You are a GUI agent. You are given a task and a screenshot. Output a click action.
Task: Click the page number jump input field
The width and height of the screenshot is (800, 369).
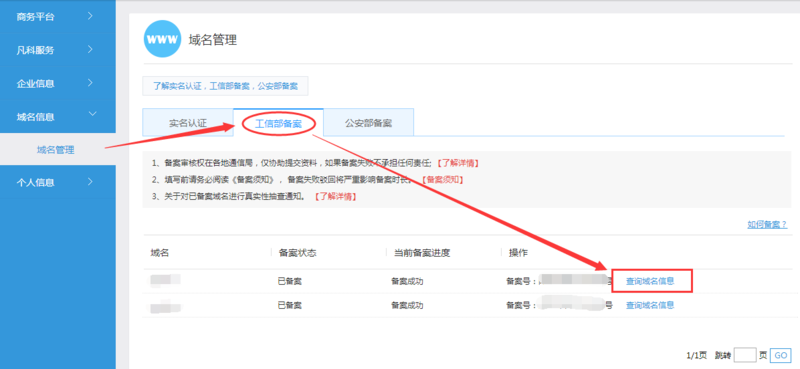(745, 355)
